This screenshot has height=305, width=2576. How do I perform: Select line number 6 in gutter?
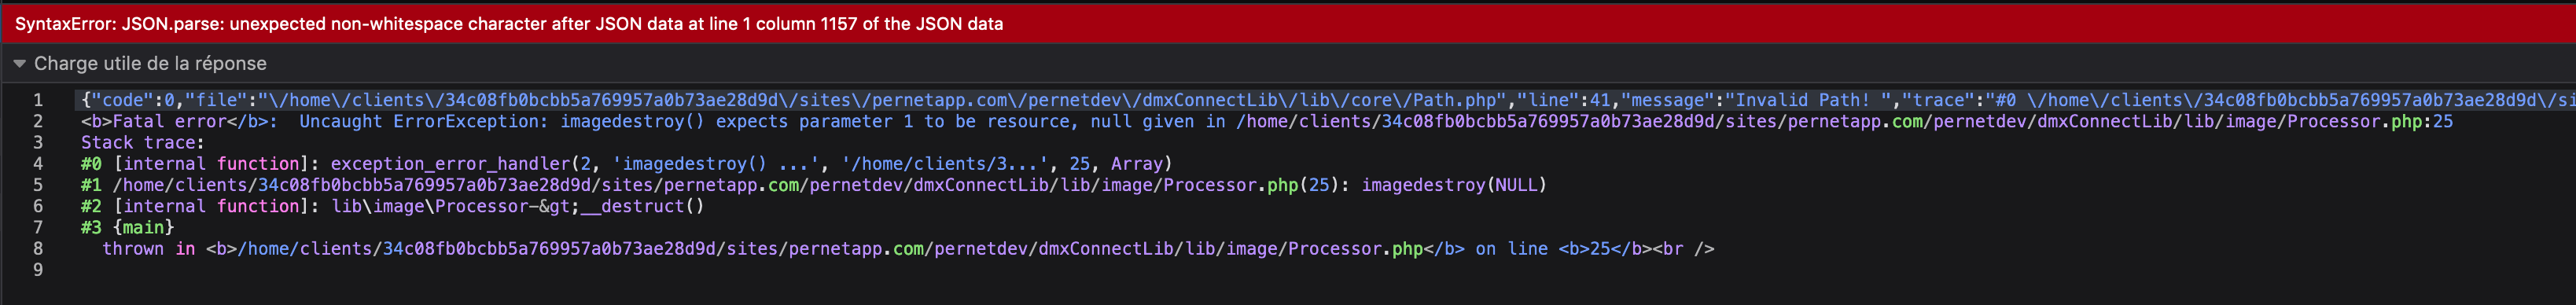38,206
